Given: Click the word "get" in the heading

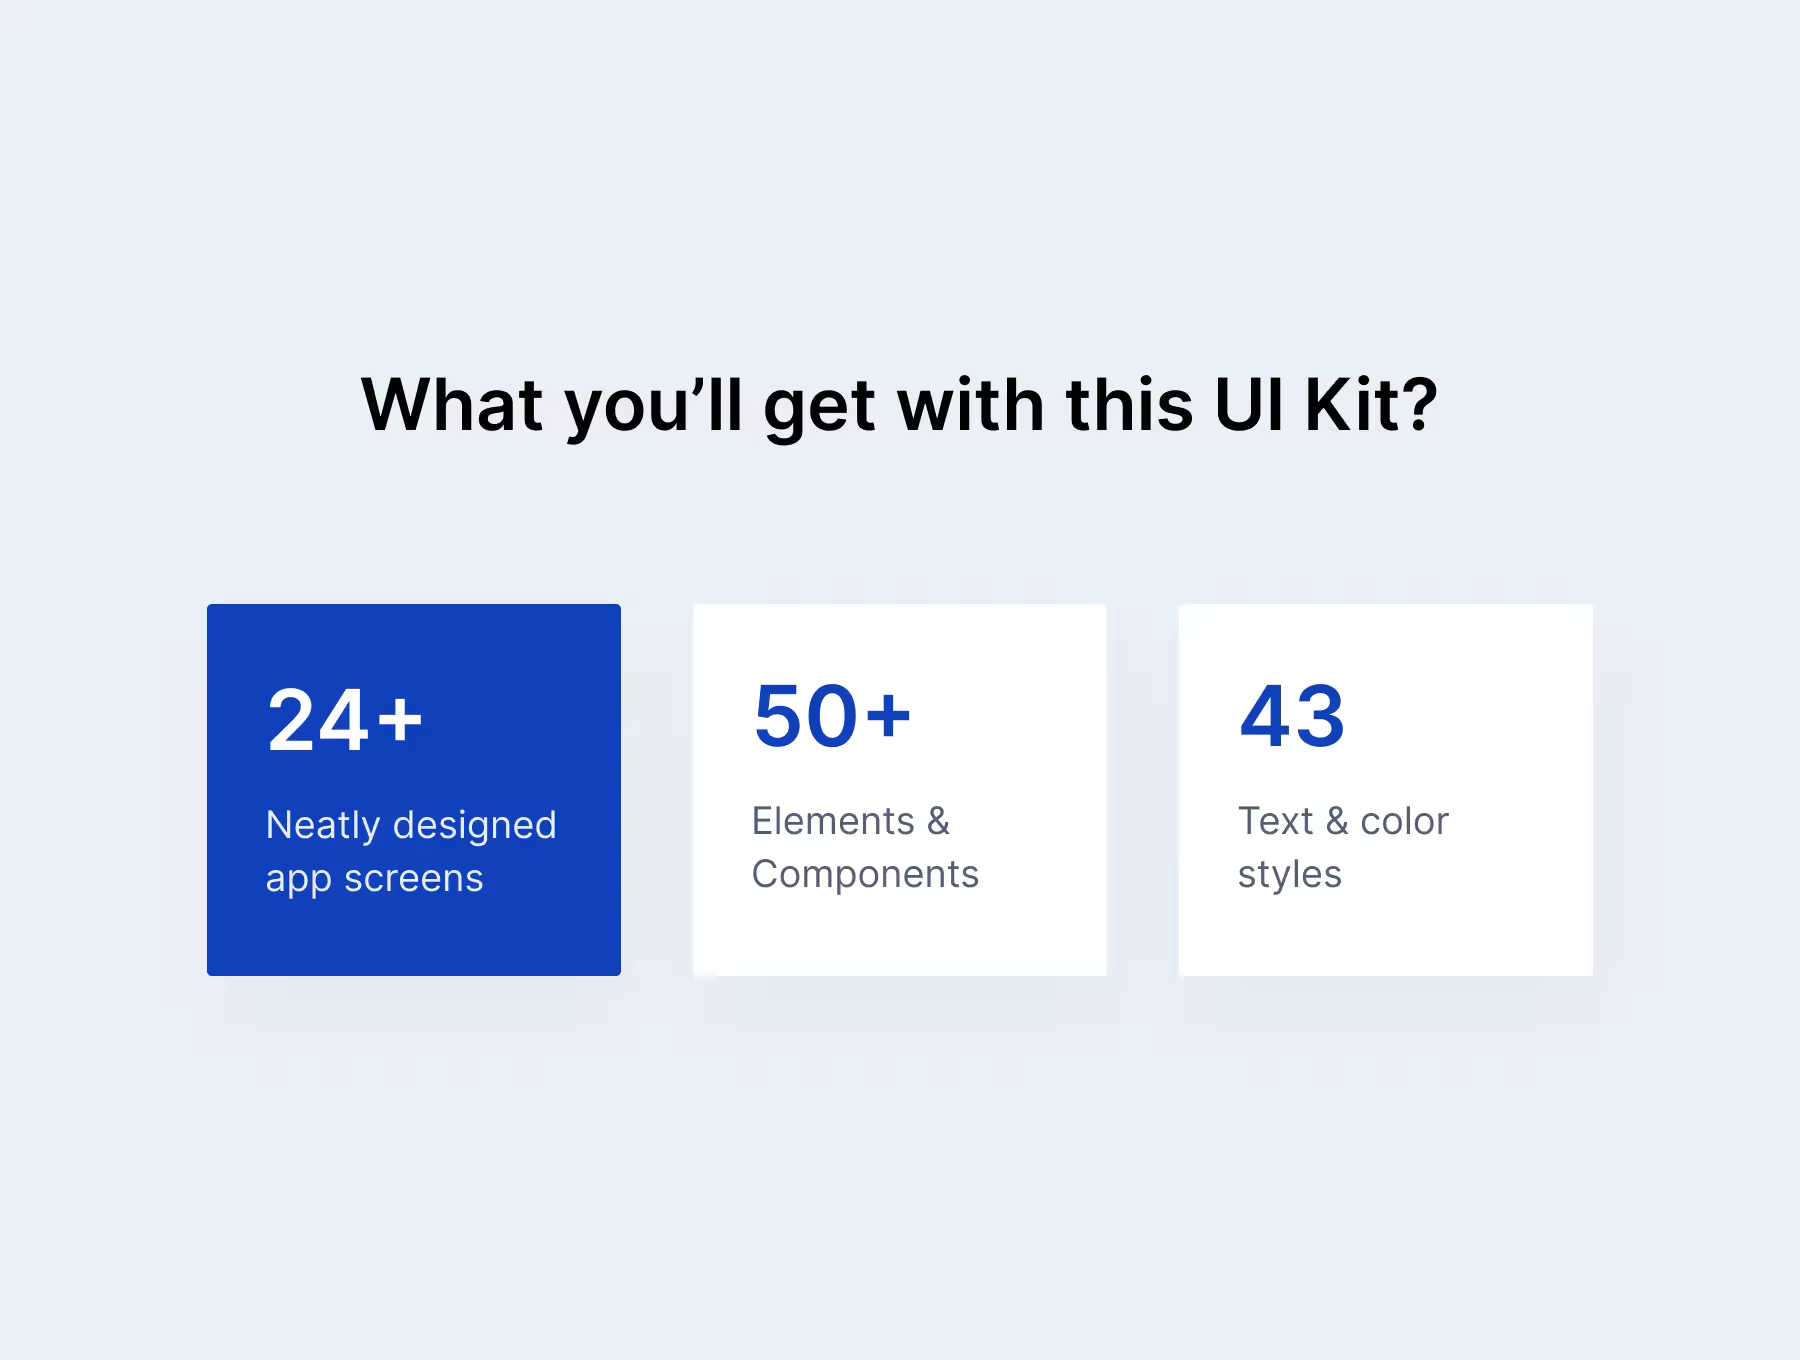Looking at the screenshot, I should point(820,409).
